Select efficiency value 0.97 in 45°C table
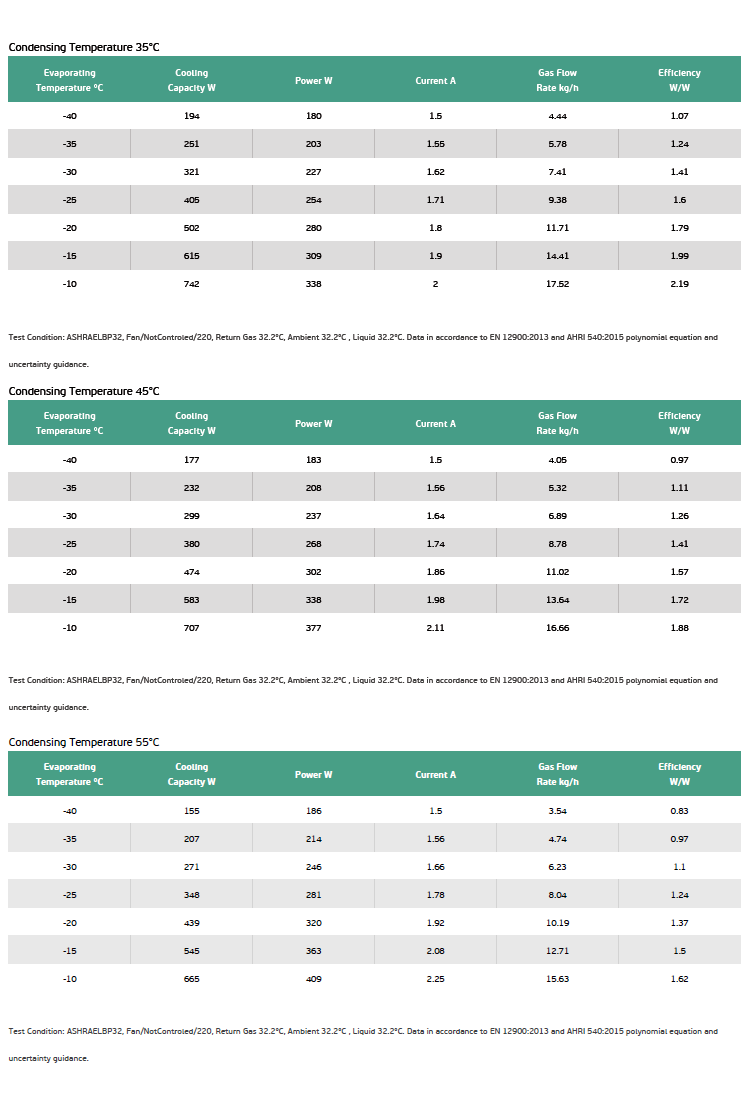The image size is (750, 1098). pos(679,459)
